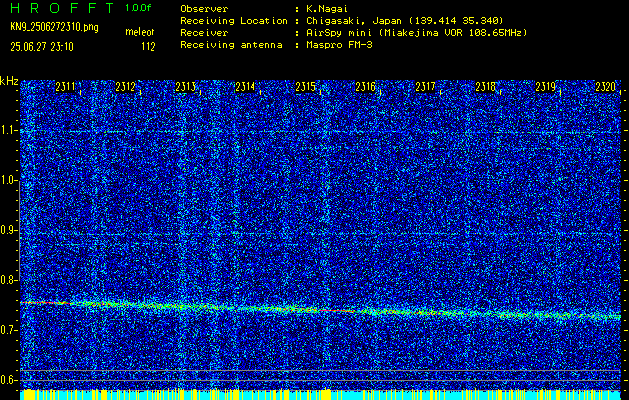
Task: Click the Observer field label
Action: pos(204,8)
